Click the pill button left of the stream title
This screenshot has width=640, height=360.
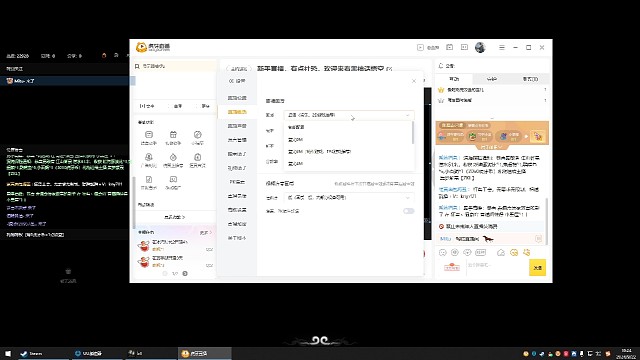point(239,69)
